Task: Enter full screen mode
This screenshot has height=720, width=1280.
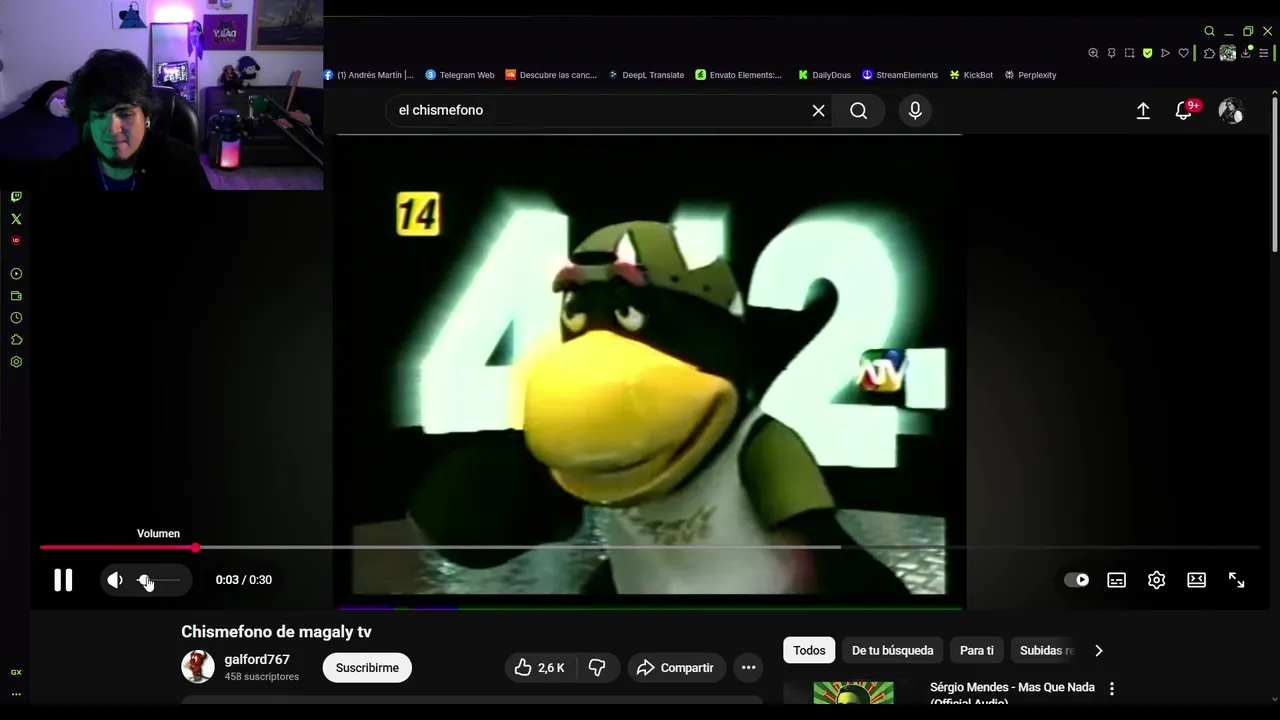Action: 1237,580
